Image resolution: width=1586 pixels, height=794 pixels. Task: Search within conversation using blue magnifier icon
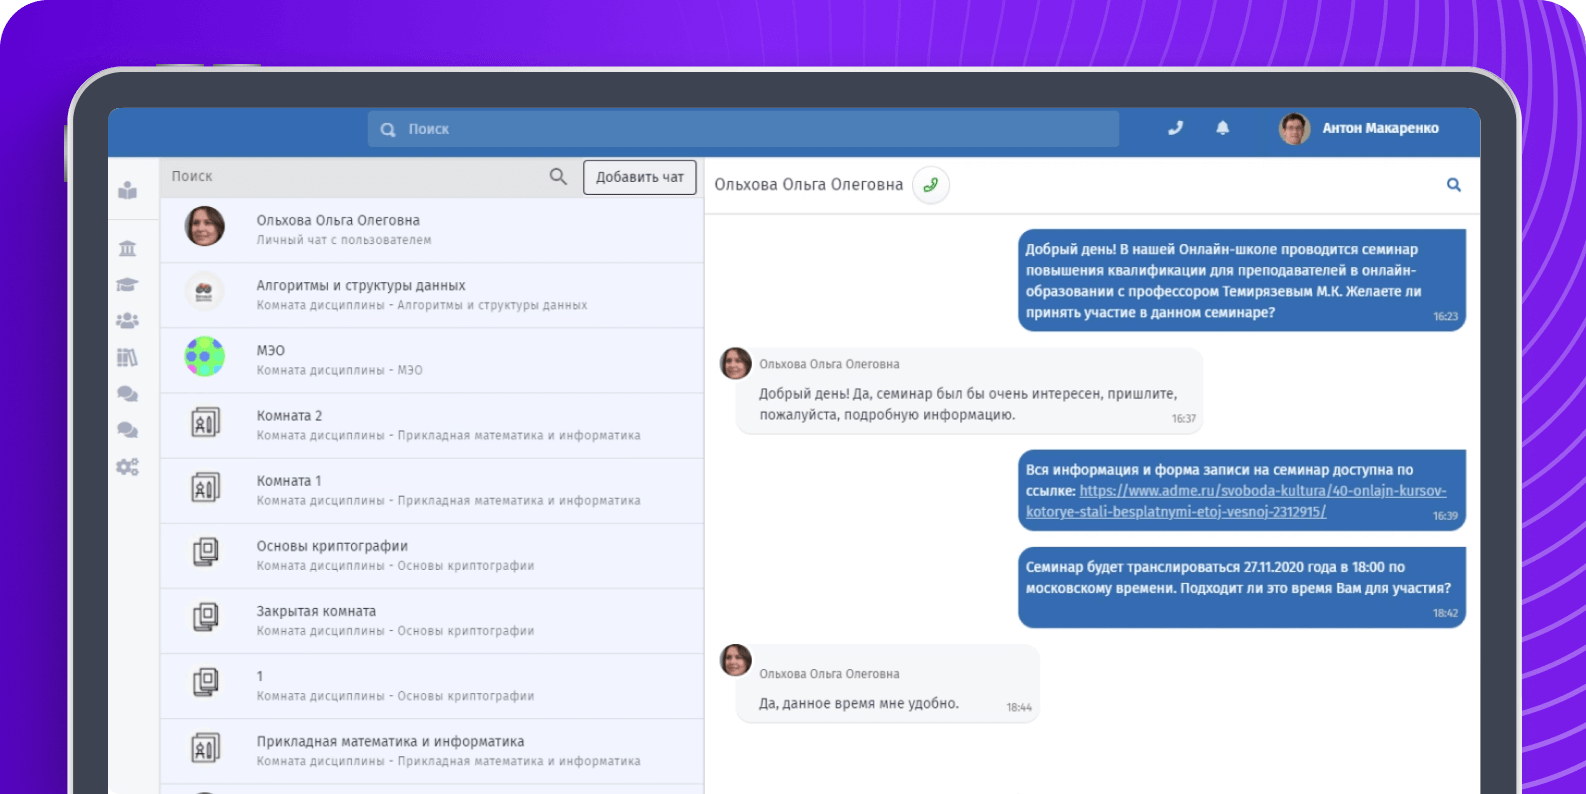click(1454, 185)
